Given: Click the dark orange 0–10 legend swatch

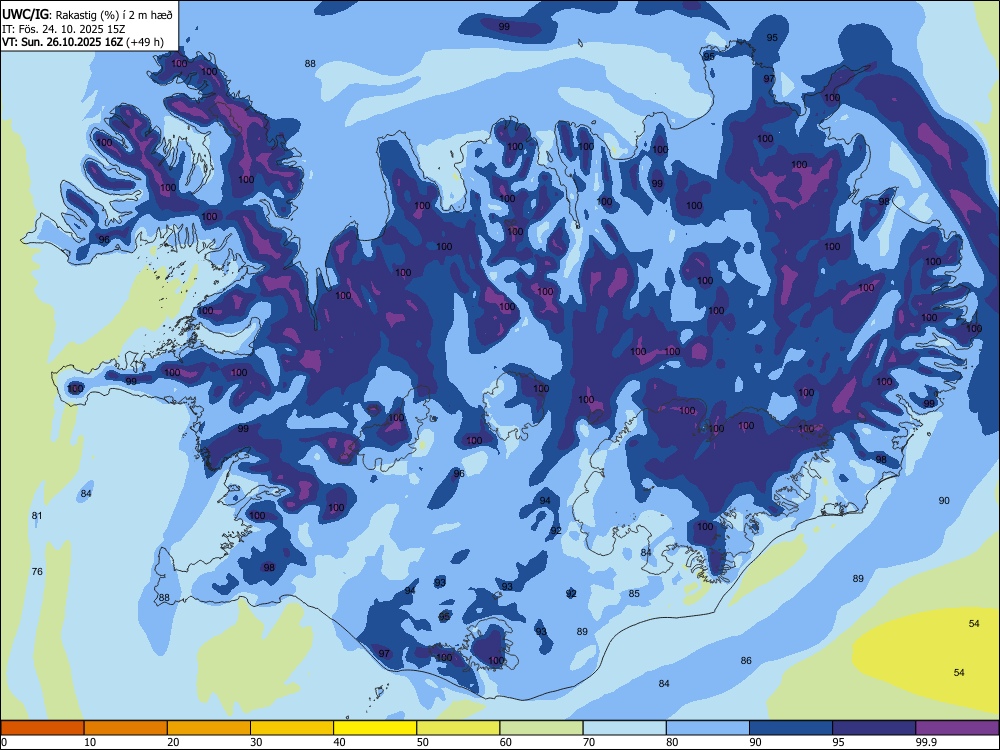Looking at the screenshot, I should tap(42, 728).
